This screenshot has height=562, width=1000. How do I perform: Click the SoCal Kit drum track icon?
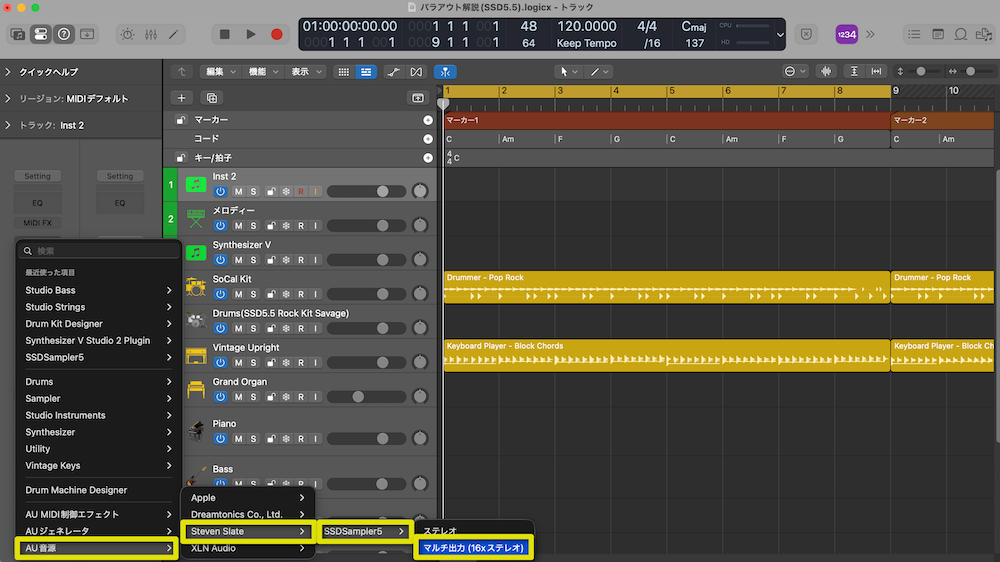tap(196, 287)
